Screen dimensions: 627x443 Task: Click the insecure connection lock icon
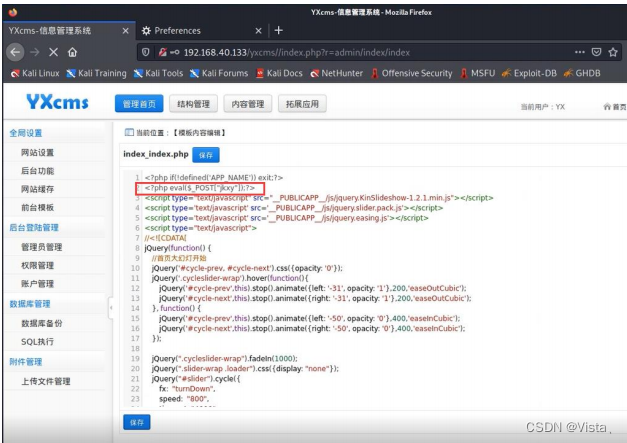(162, 52)
